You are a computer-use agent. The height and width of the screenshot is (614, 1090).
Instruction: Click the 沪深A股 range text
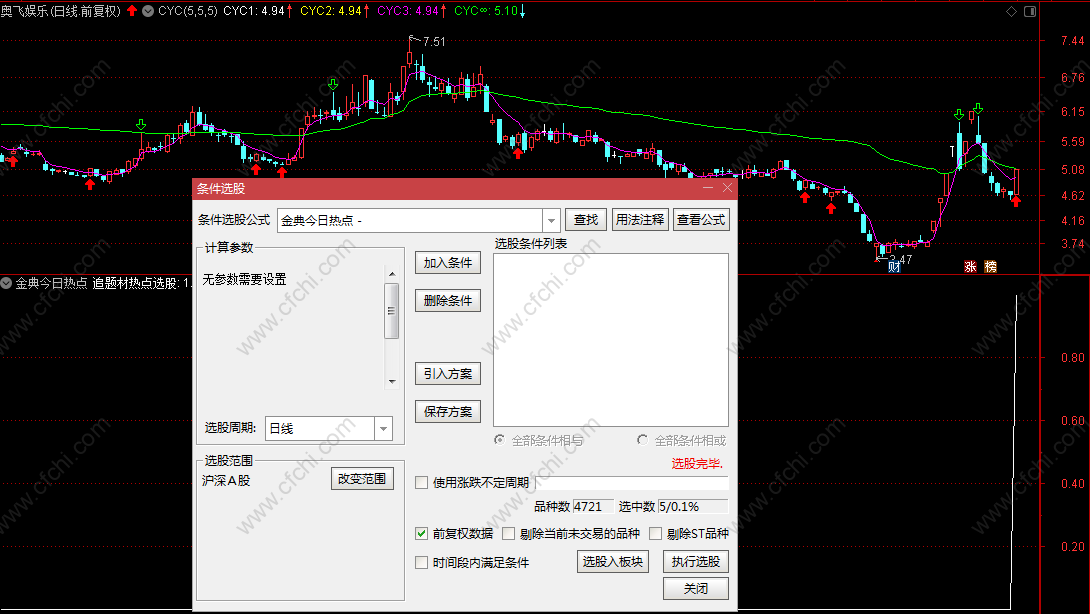[x=226, y=480]
